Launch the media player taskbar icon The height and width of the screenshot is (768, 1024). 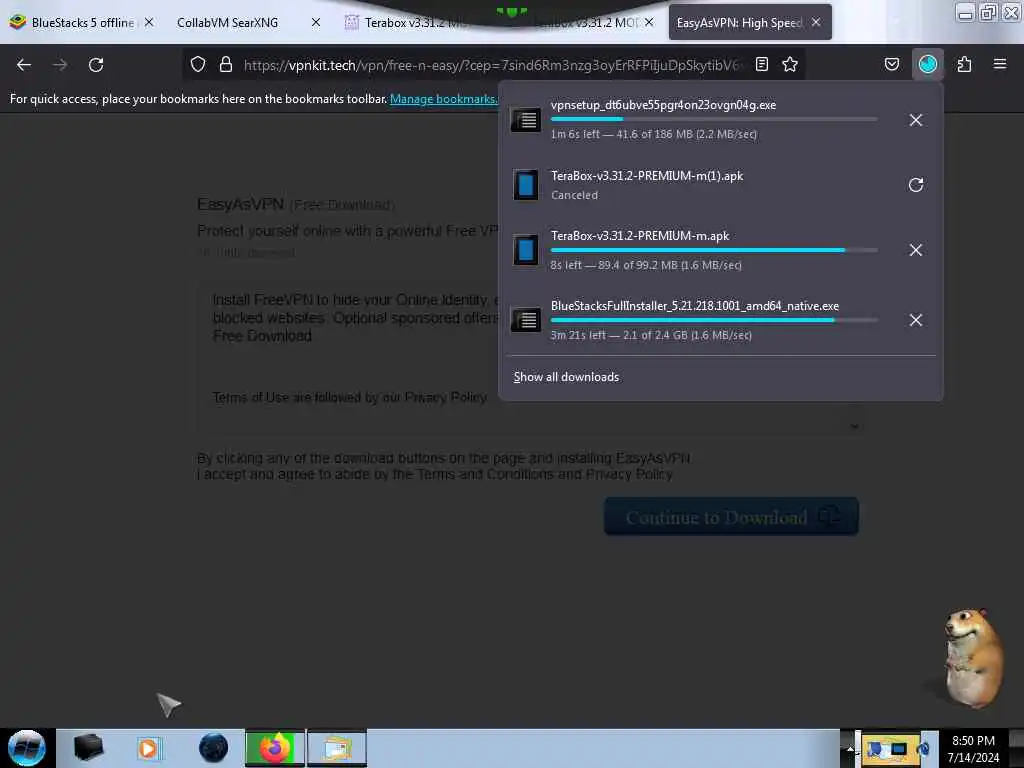[148, 748]
